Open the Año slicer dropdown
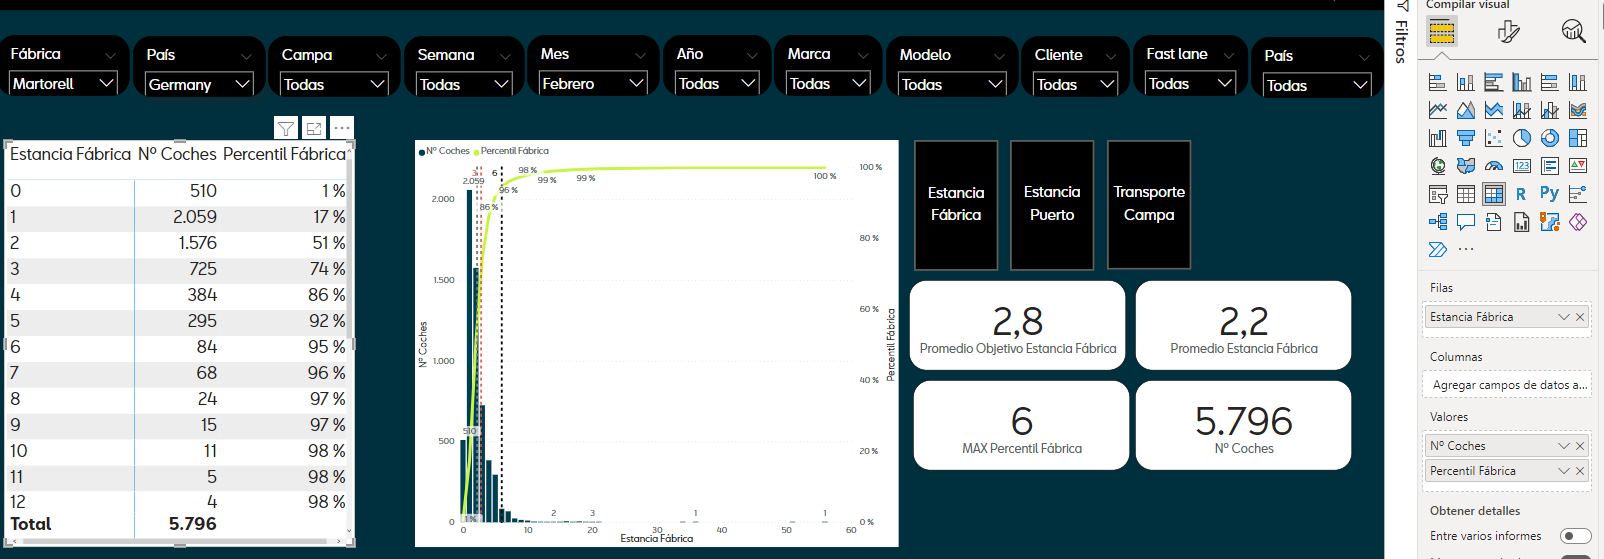Screen dimensions: 1604x559 point(717,84)
